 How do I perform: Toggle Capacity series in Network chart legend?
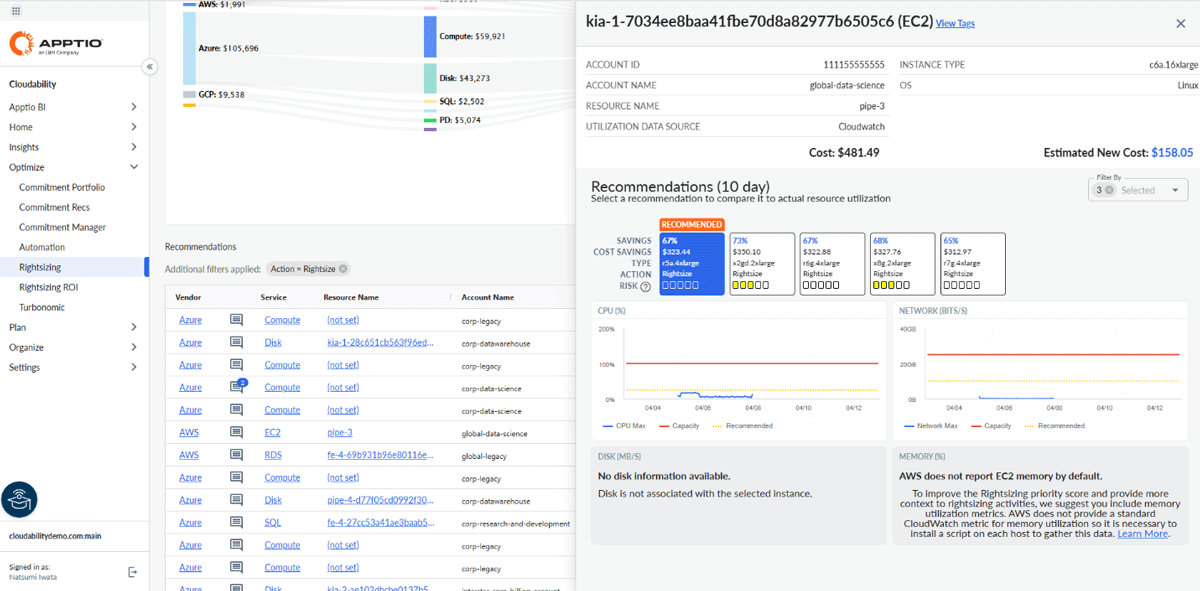coord(989,425)
